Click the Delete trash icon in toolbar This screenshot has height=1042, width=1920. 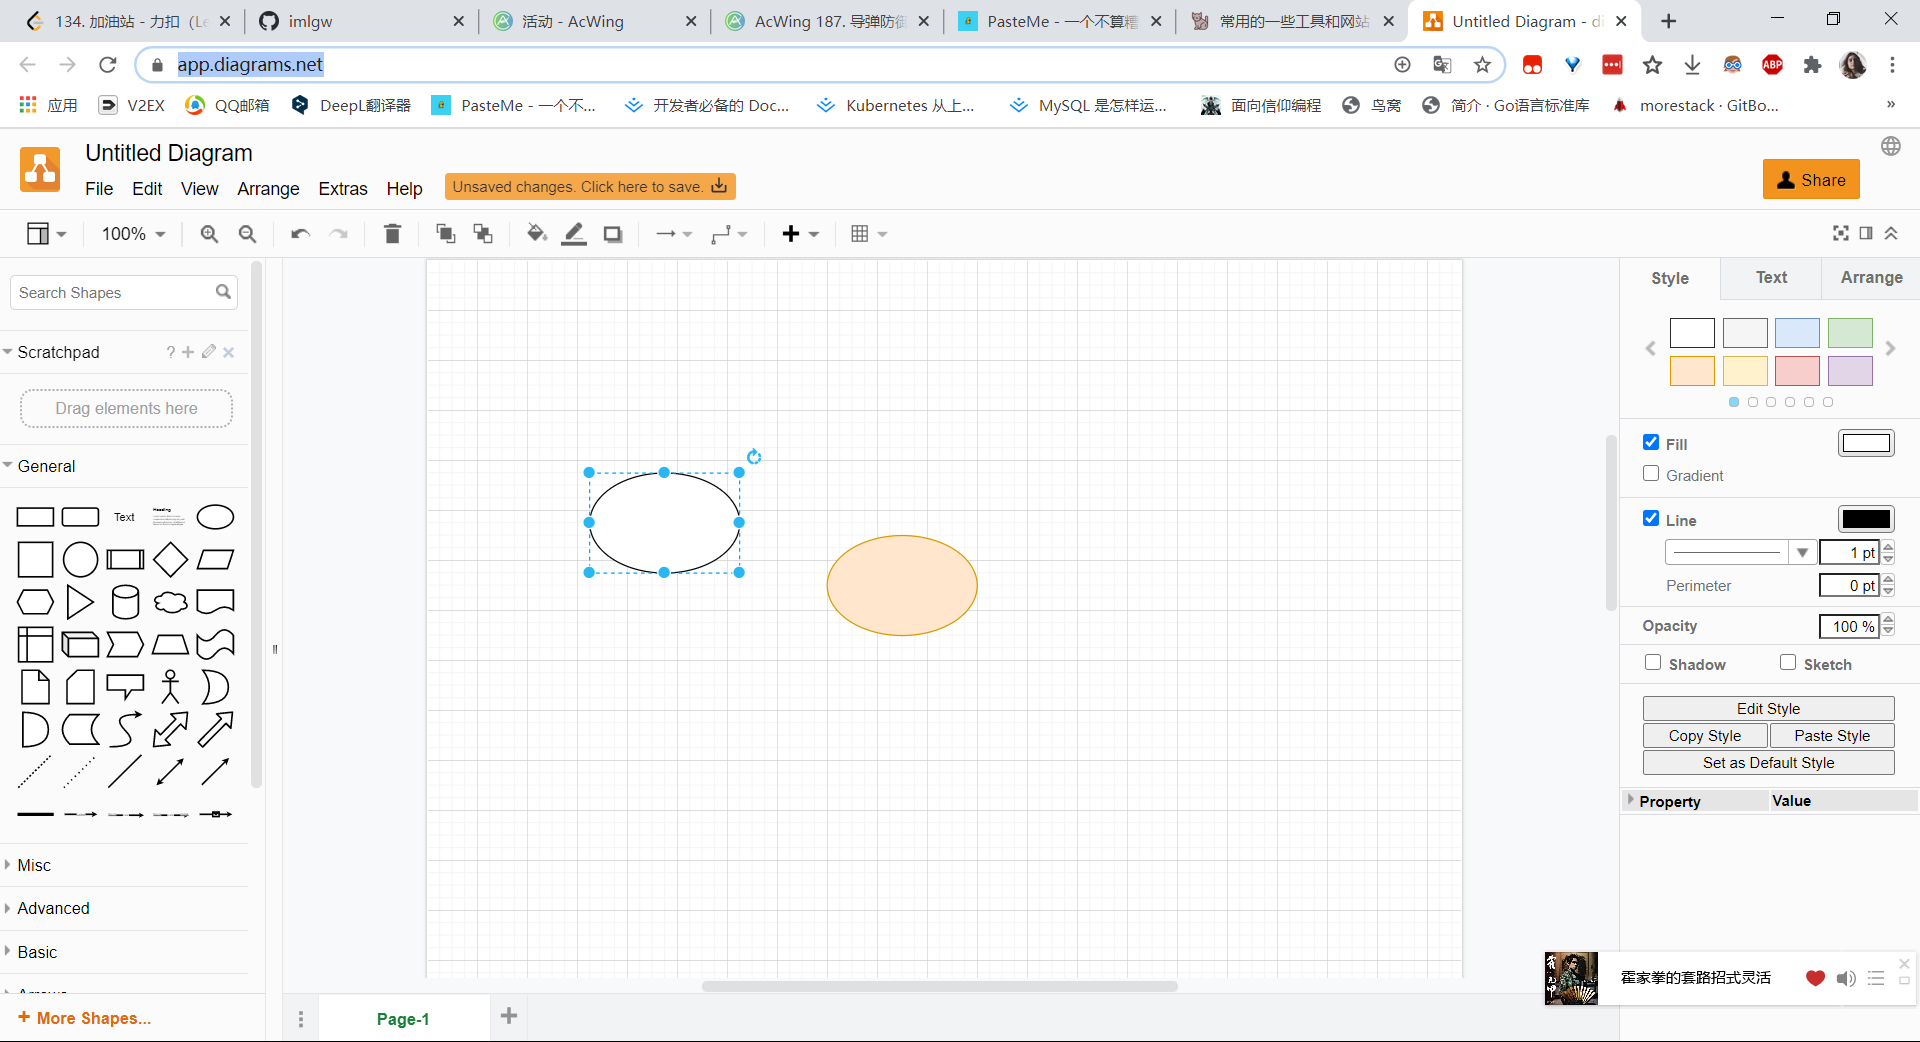tap(392, 234)
